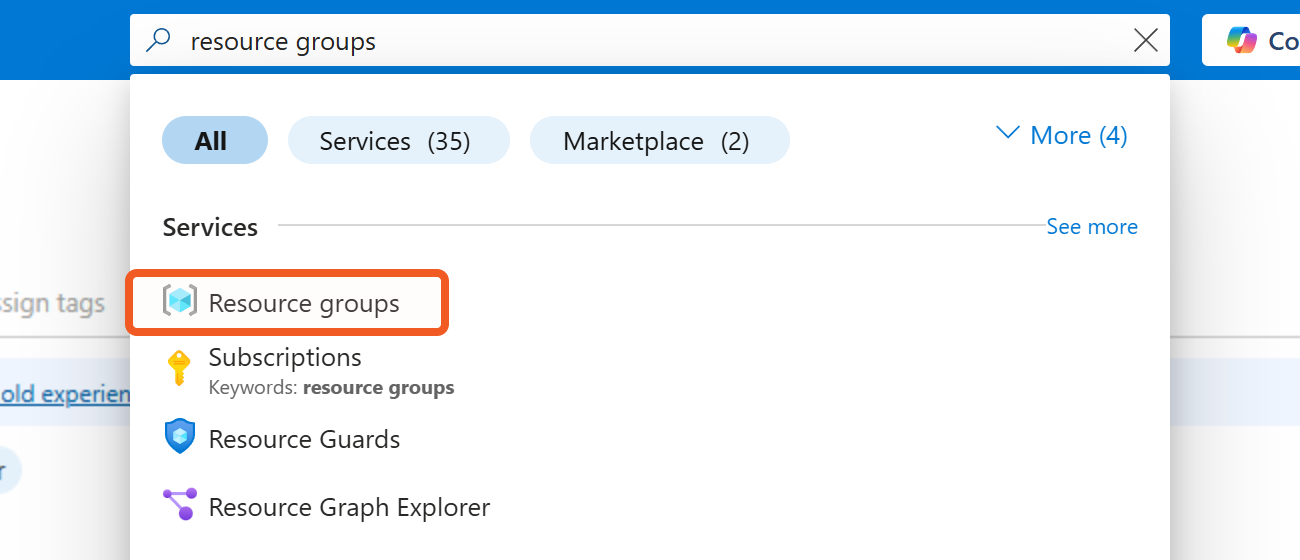Open Resource Graph Explorer
The image size is (1300, 560).
(x=349, y=508)
